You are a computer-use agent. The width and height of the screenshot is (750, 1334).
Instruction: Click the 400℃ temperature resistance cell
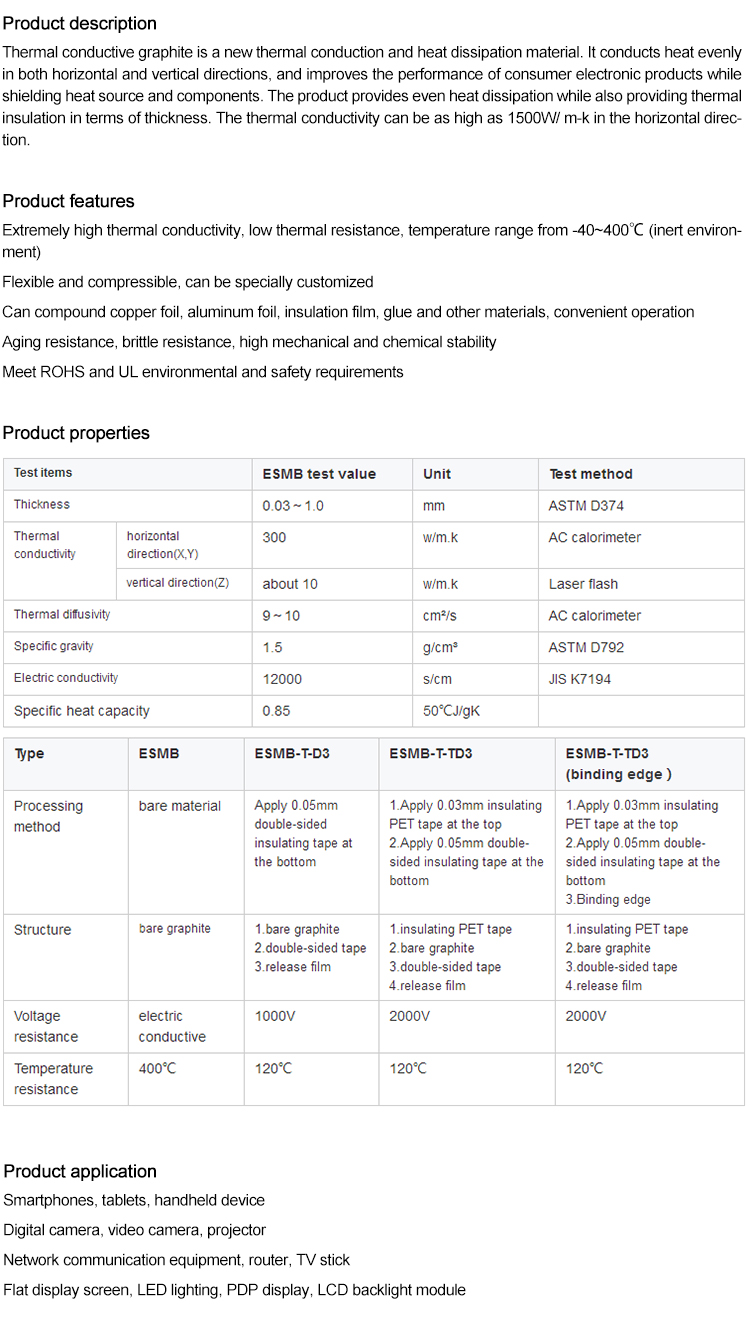point(157,1068)
